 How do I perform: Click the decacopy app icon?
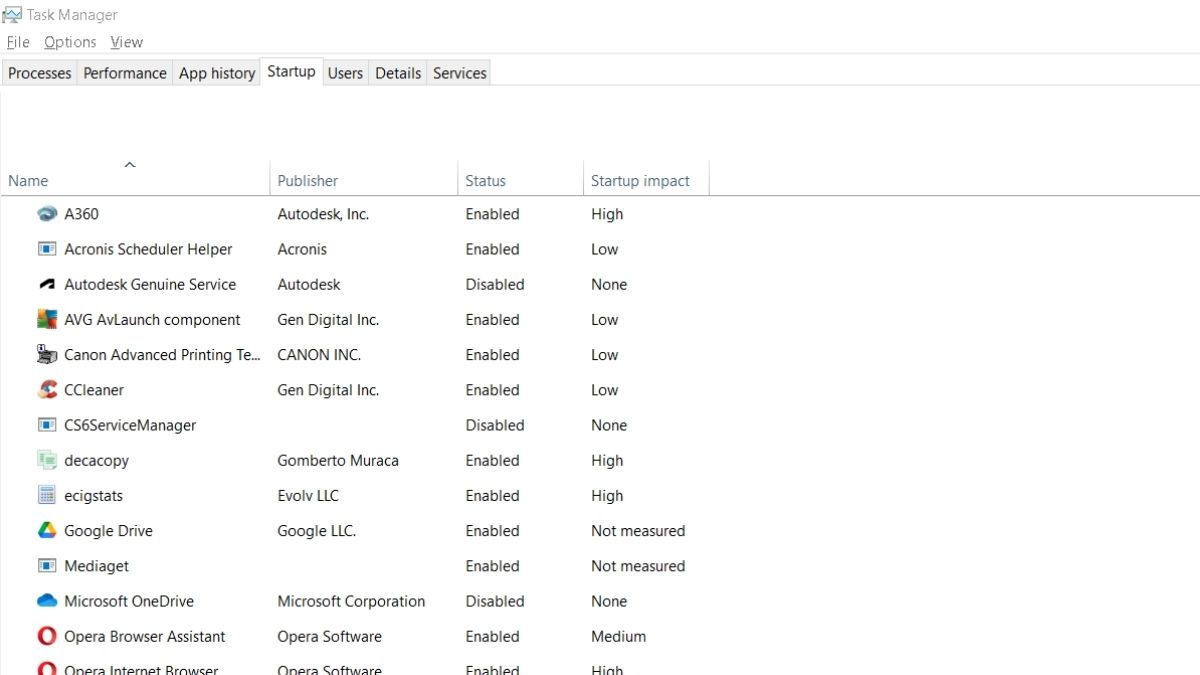point(47,461)
